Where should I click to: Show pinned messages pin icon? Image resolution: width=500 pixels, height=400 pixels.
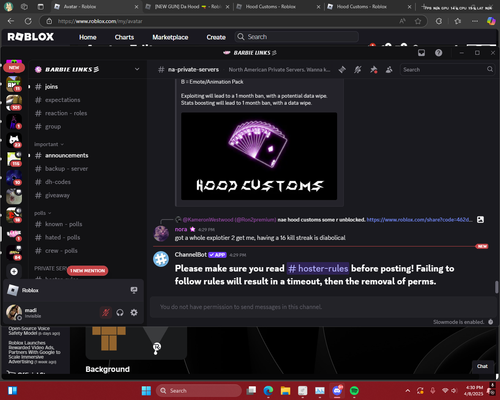coord(373,70)
